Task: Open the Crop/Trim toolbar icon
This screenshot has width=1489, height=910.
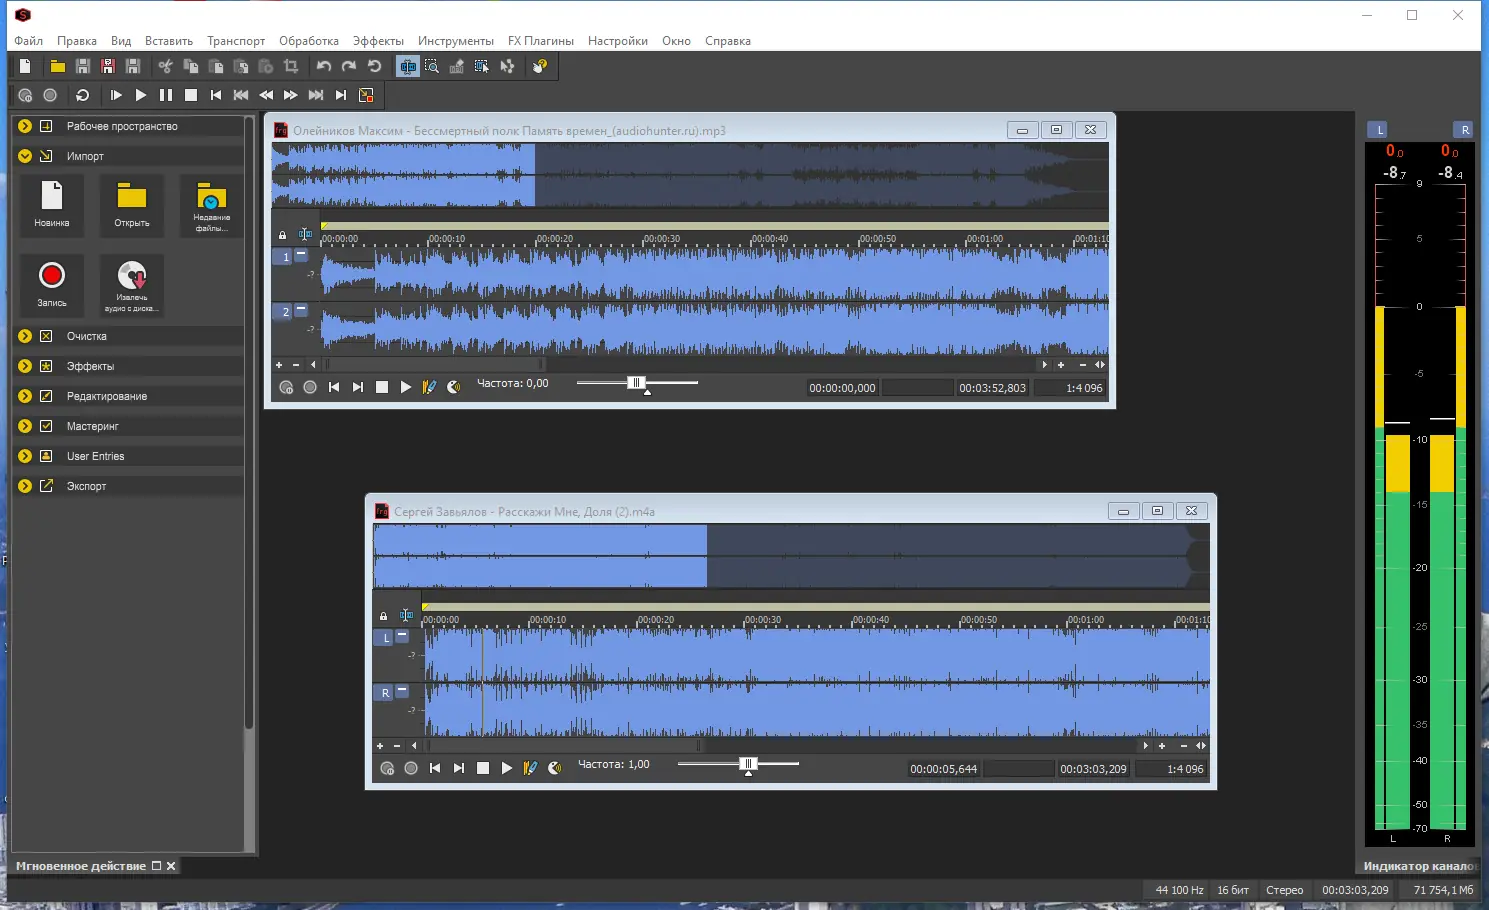Action: click(291, 66)
